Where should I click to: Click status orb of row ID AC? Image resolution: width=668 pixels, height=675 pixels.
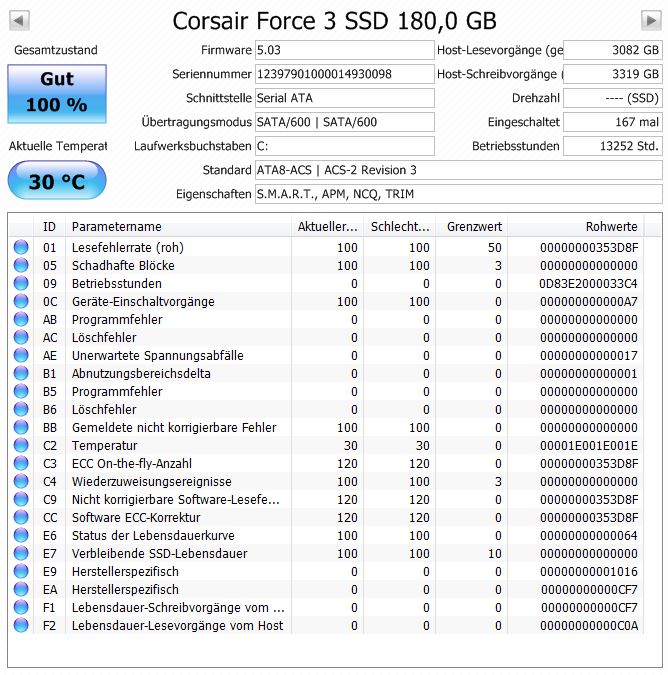tap(21, 337)
